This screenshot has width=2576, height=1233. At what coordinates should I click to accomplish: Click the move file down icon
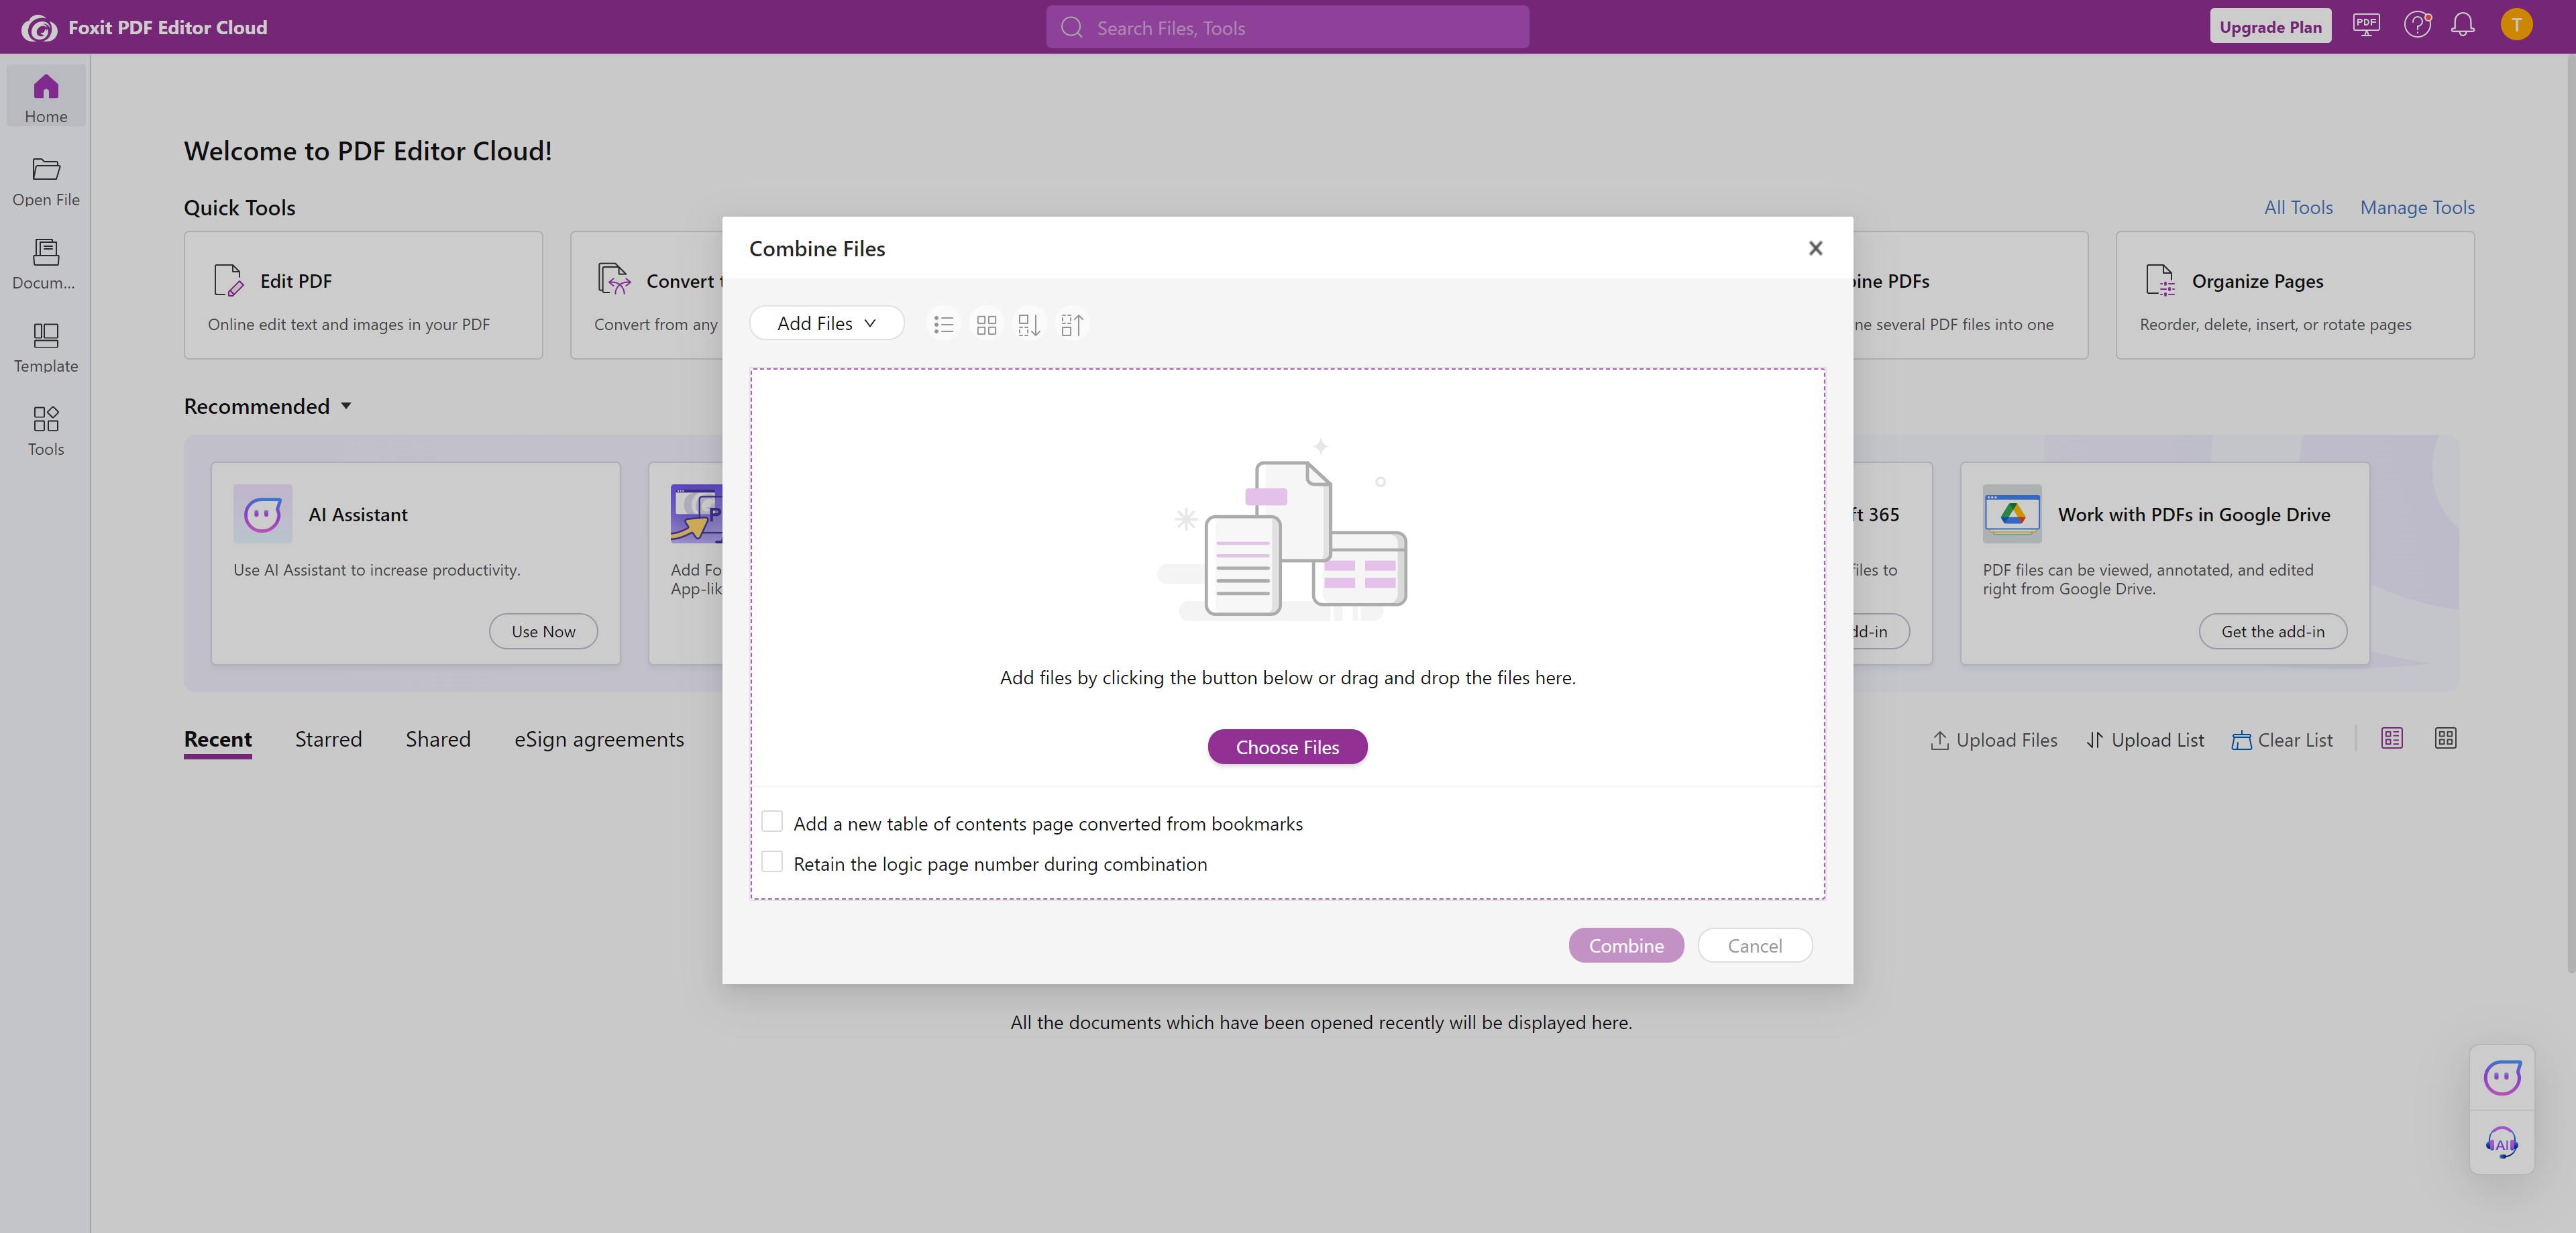pos(1029,324)
